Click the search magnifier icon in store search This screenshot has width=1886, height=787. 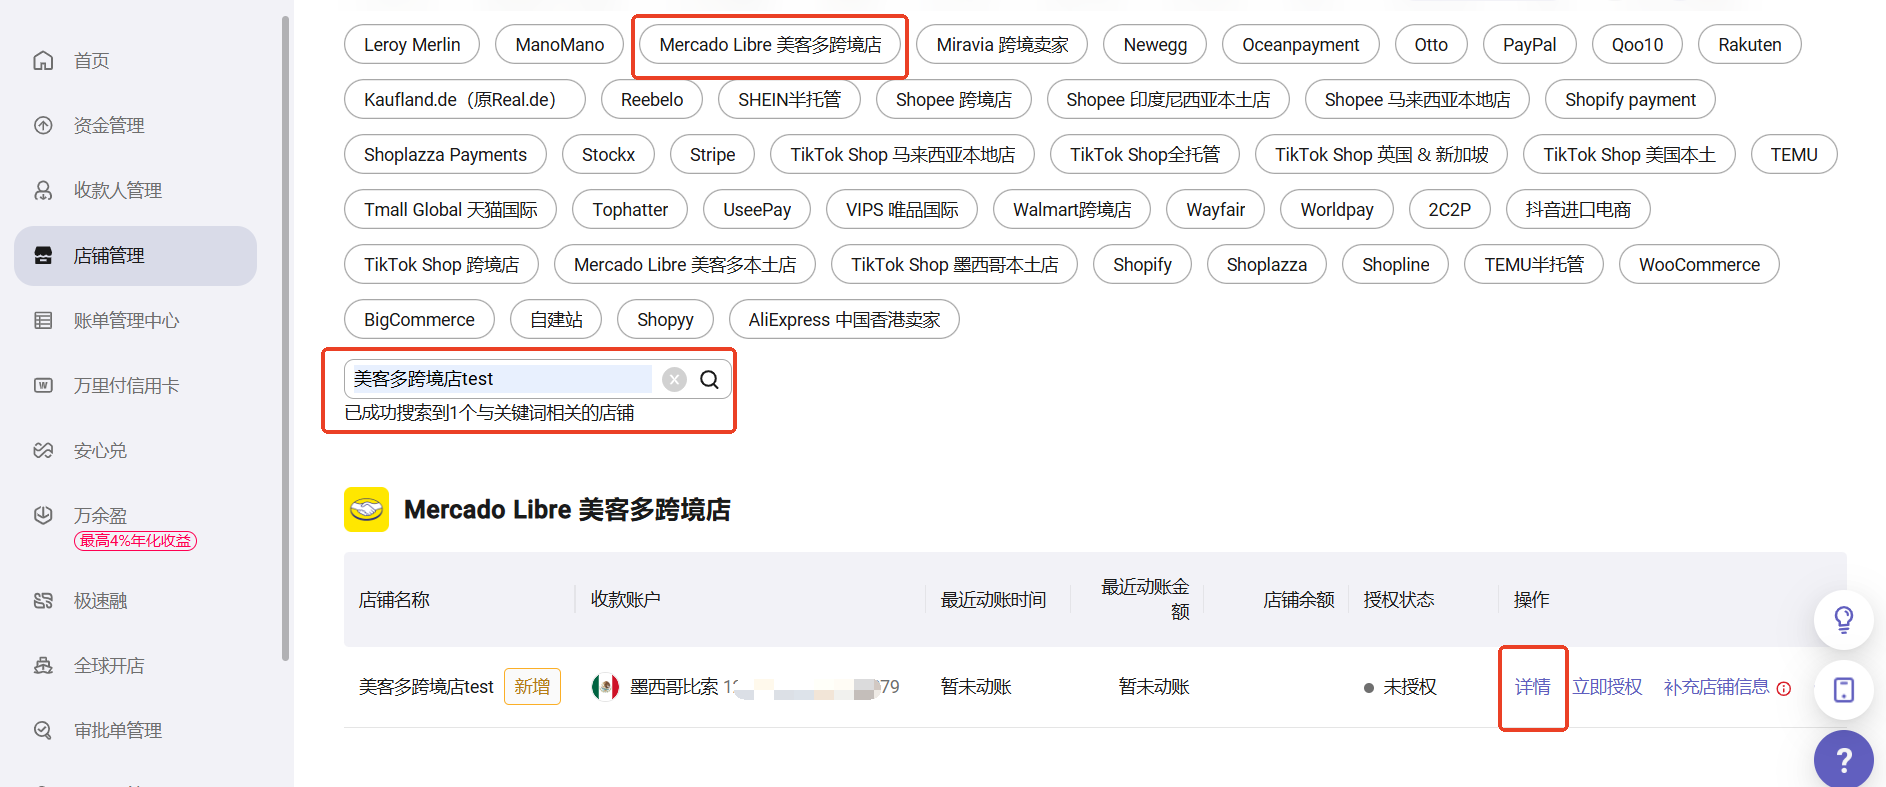coord(709,379)
